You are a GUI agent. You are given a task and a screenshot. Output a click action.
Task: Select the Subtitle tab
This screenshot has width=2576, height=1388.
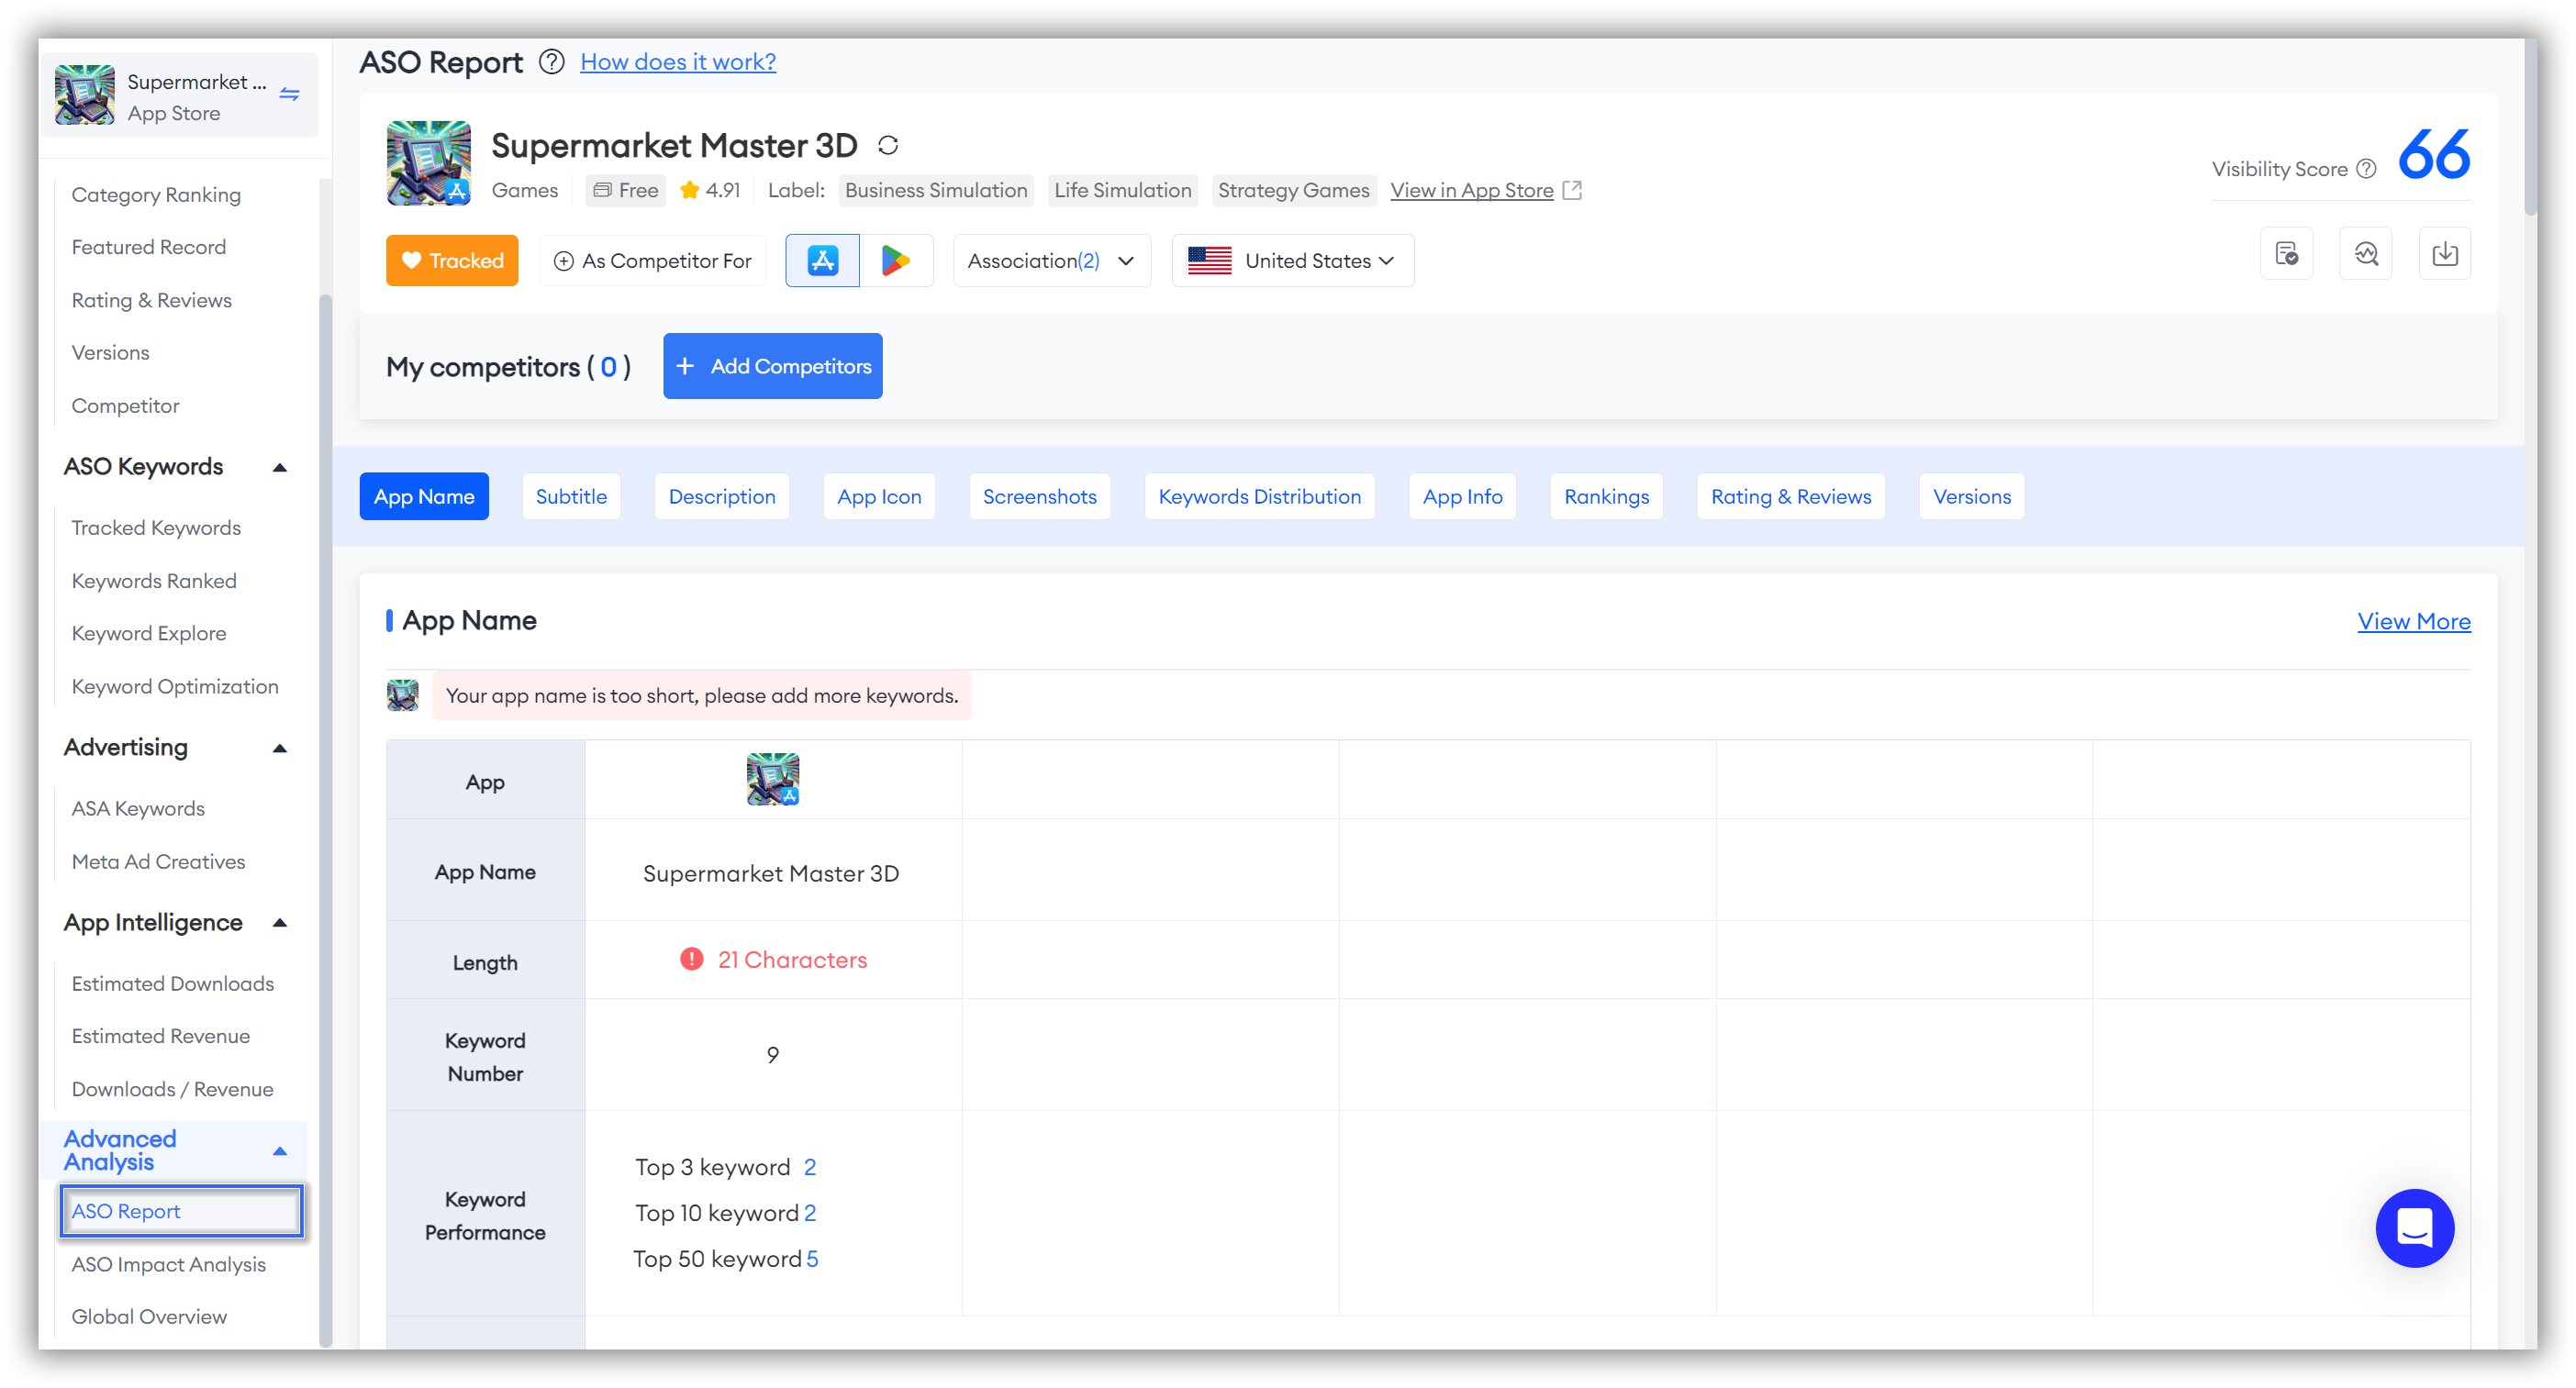click(x=569, y=495)
